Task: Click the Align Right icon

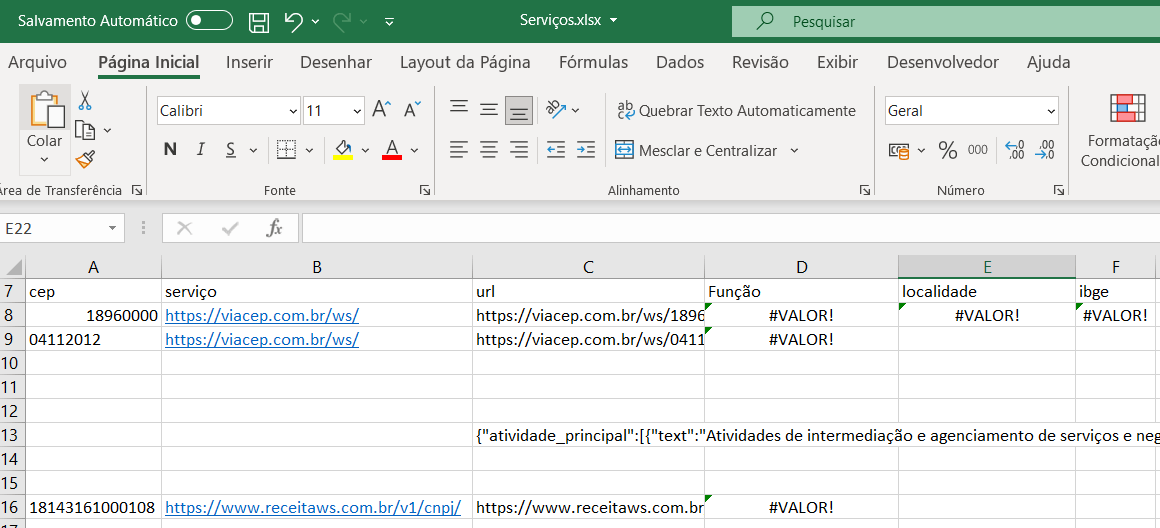Action: pyautogui.click(x=519, y=150)
